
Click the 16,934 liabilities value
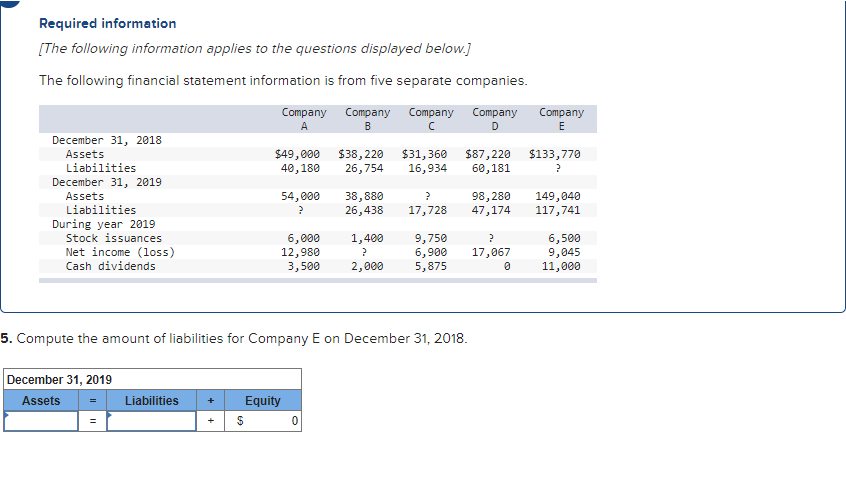(x=427, y=168)
